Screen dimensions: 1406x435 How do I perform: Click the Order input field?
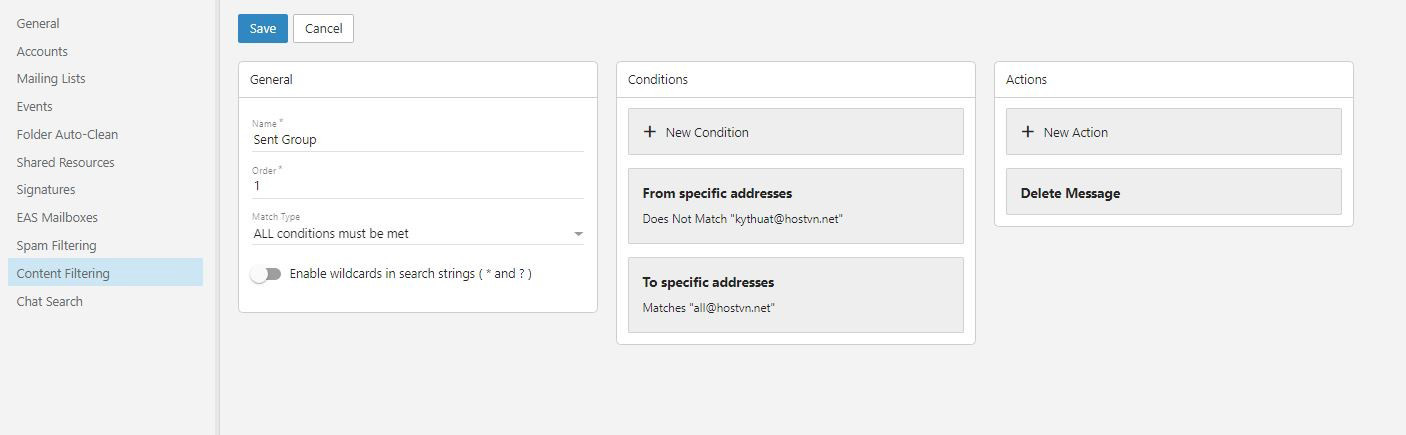click(x=417, y=186)
